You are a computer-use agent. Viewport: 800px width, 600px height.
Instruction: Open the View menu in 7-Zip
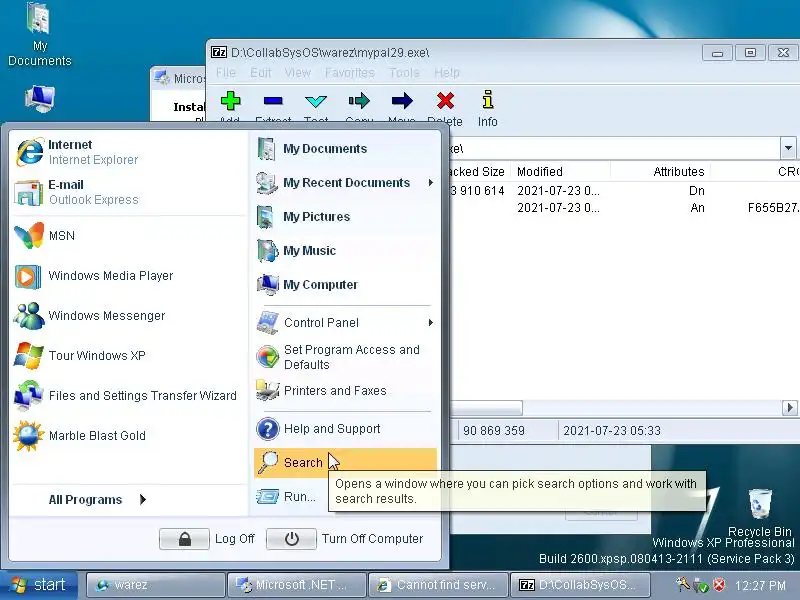tap(298, 73)
